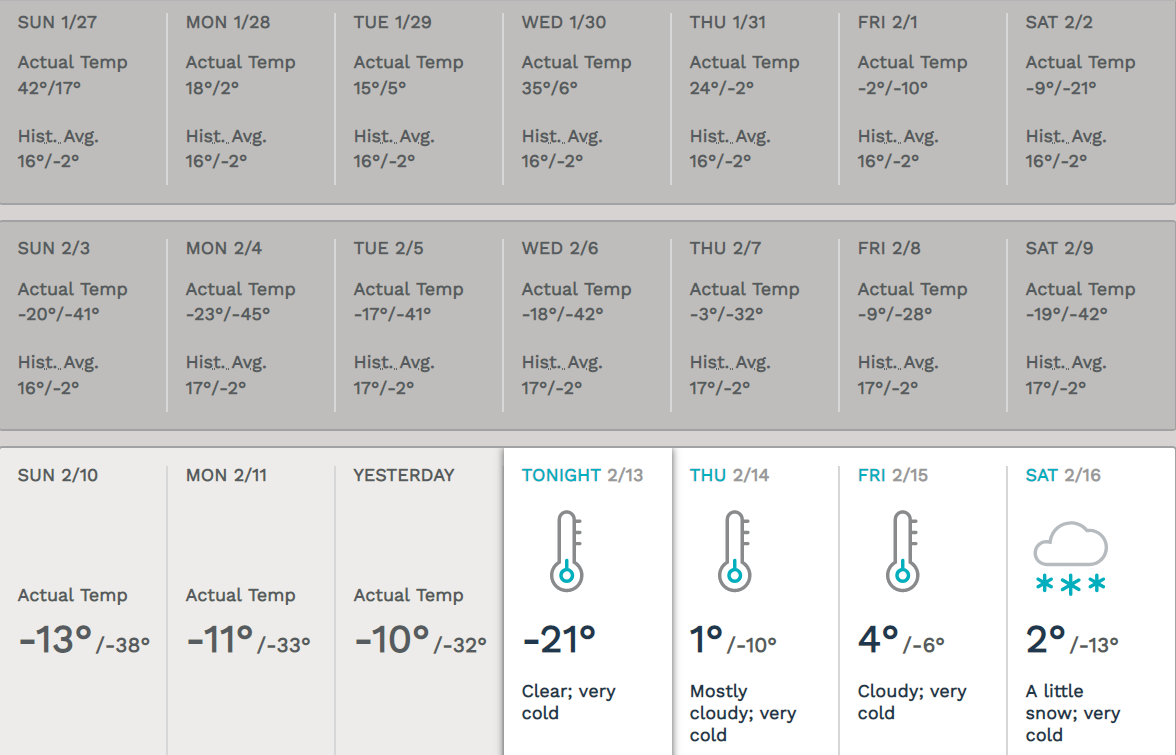Click the snow cloud icon for SAT 2/16

1070,558
